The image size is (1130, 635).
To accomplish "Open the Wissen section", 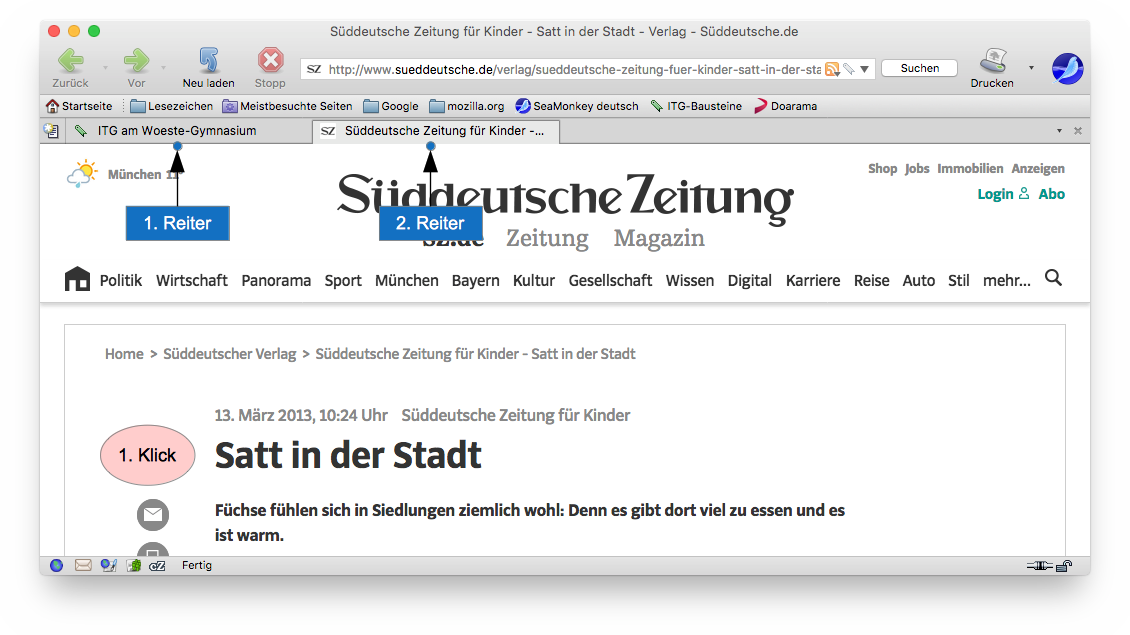I will click(690, 280).
